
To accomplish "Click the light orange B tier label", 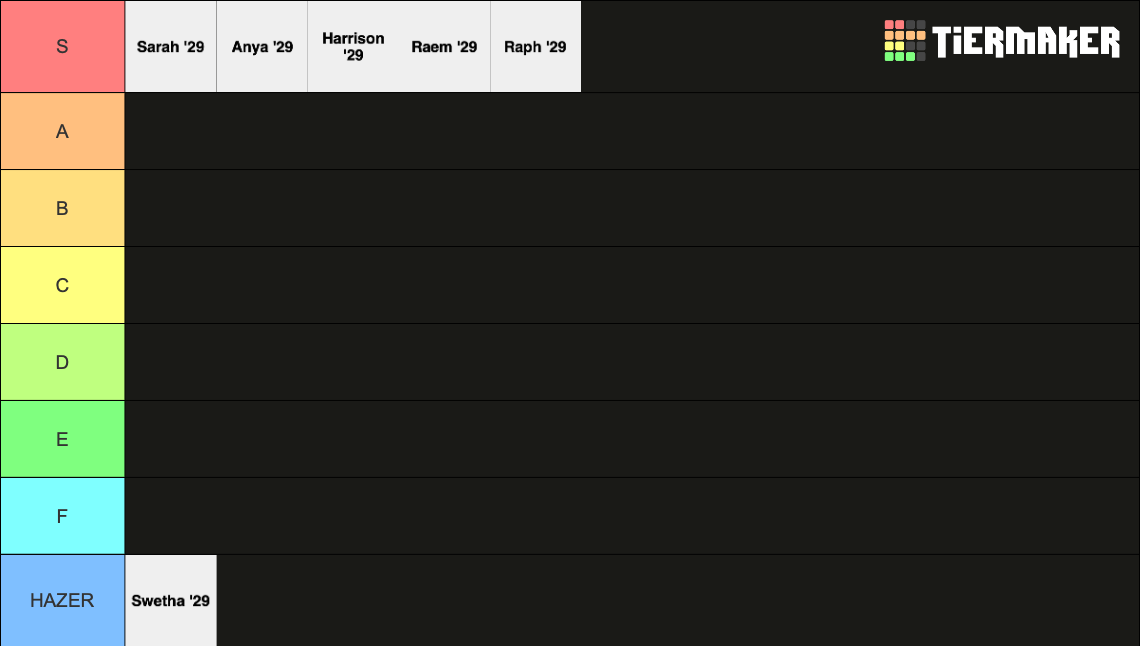I will click(x=63, y=208).
